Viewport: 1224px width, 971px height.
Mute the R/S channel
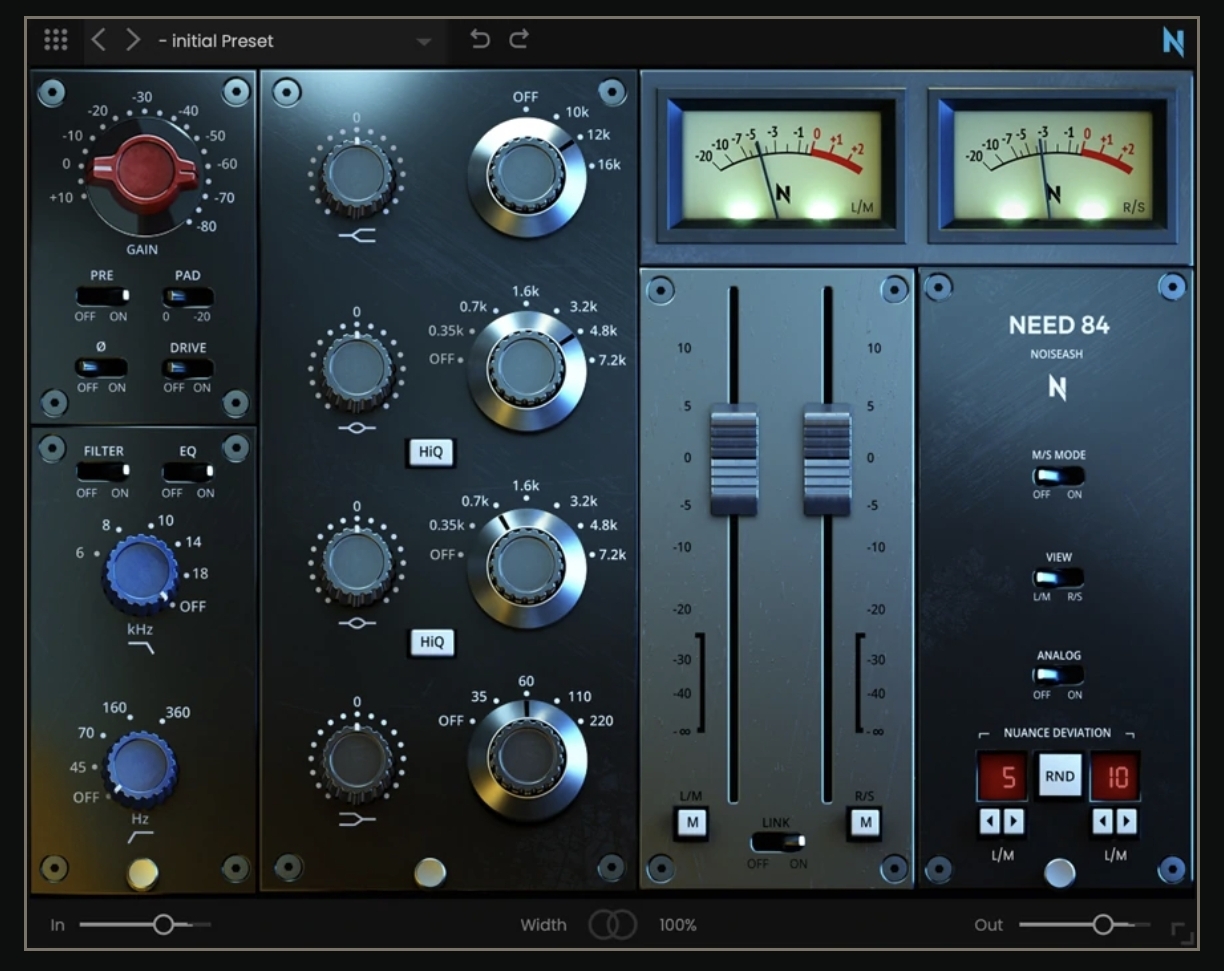pyautogui.click(x=864, y=823)
